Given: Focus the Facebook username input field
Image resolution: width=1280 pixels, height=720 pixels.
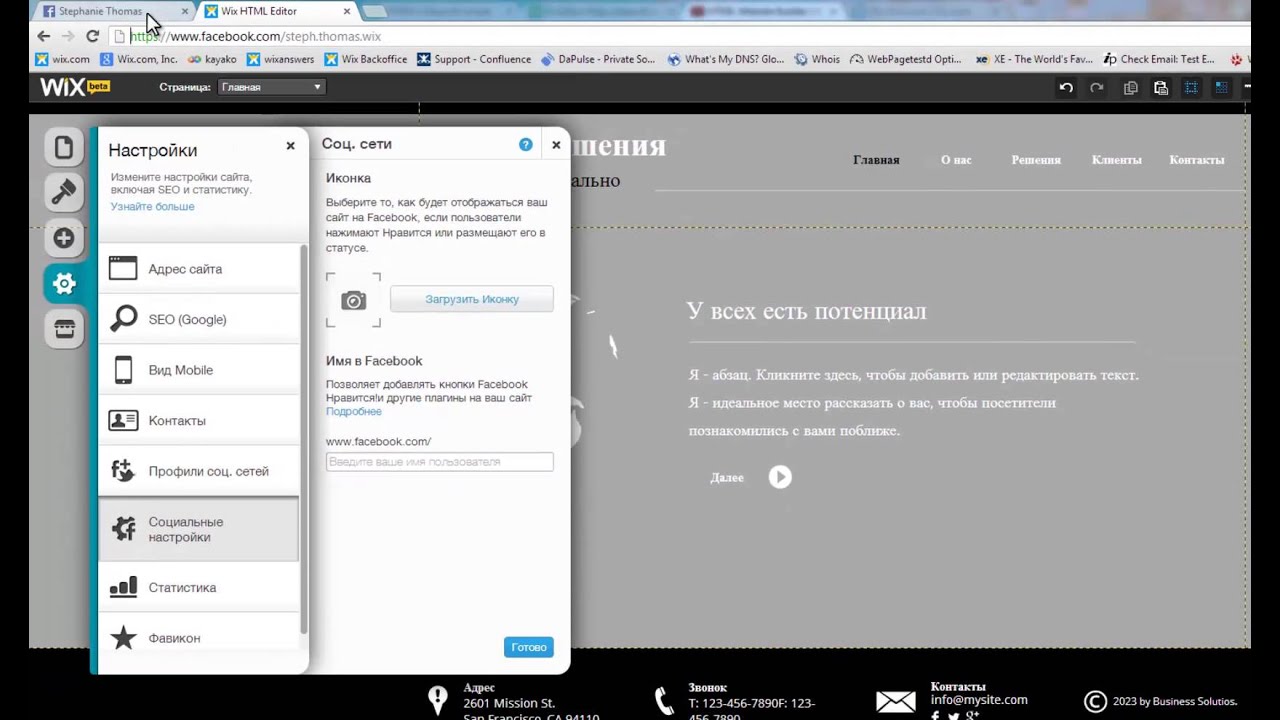Looking at the screenshot, I should pos(439,462).
